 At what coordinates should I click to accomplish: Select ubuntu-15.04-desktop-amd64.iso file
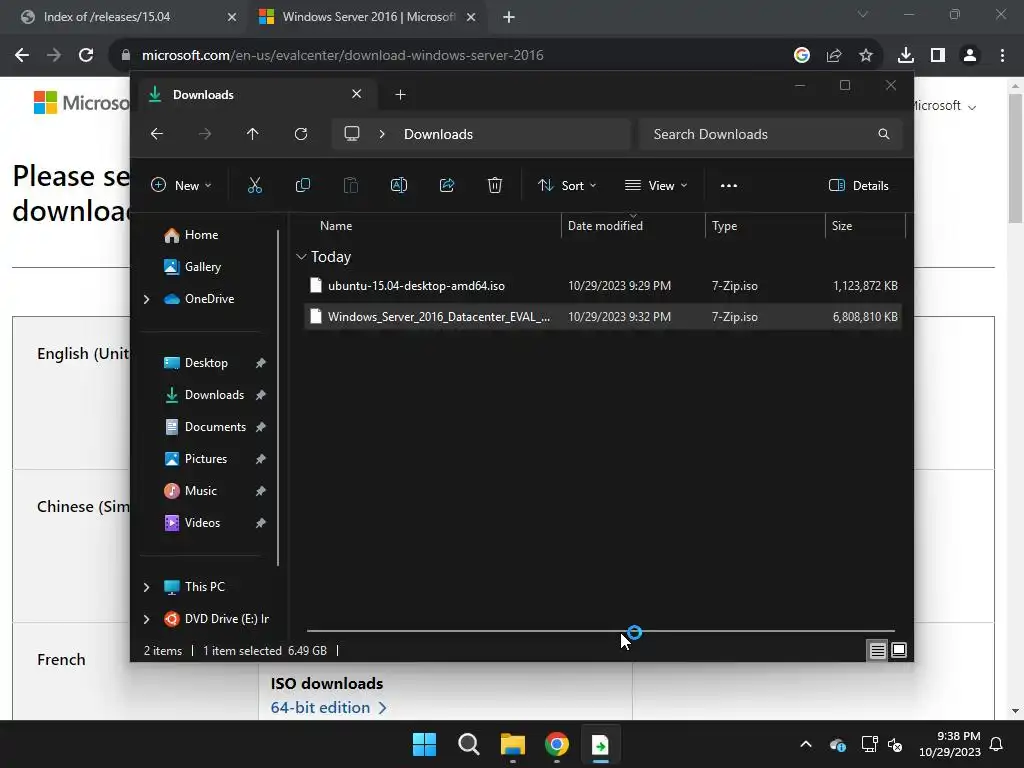tap(603, 286)
